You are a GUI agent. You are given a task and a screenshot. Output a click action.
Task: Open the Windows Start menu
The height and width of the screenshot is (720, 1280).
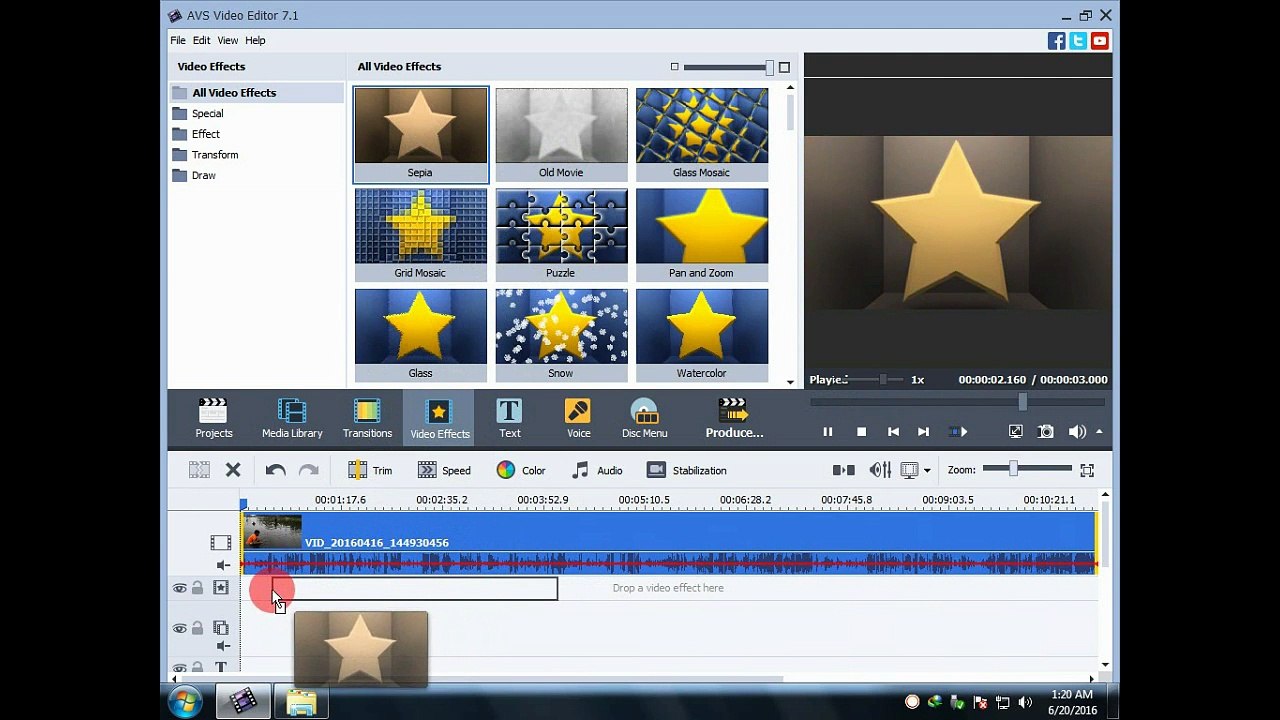coord(185,702)
